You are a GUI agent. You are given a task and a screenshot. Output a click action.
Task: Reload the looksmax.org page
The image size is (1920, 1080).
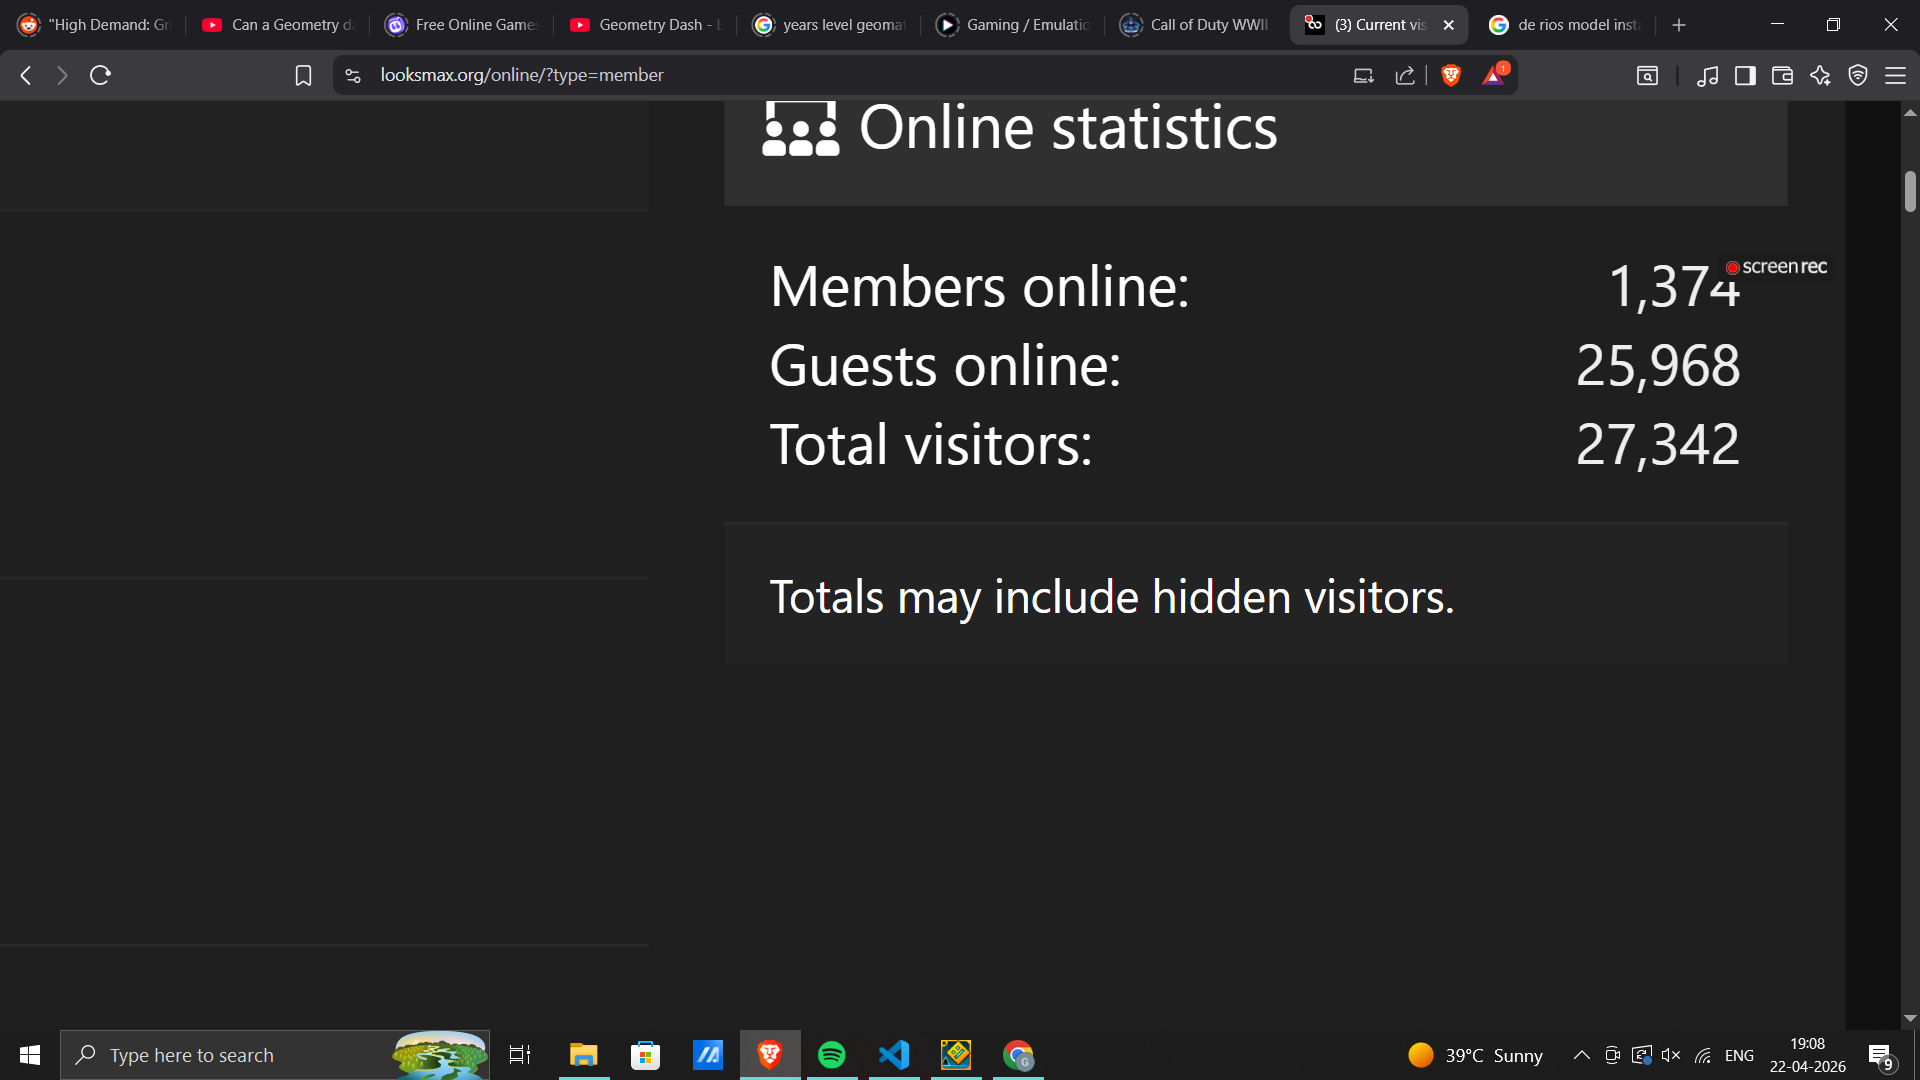pyautogui.click(x=99, y=75)
